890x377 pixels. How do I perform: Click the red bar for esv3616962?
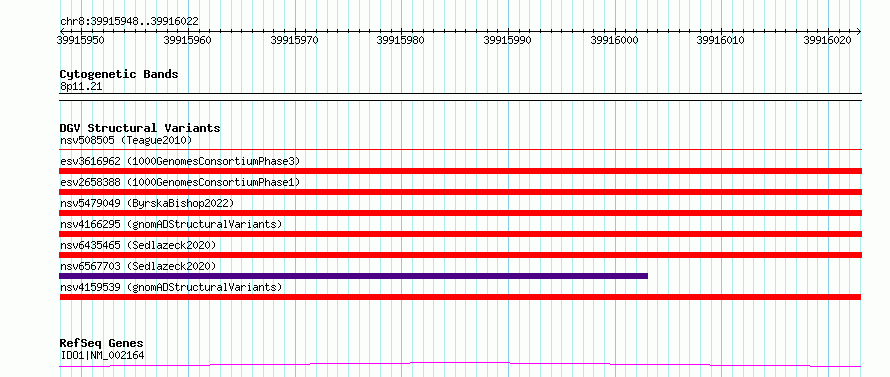point(460,171)
